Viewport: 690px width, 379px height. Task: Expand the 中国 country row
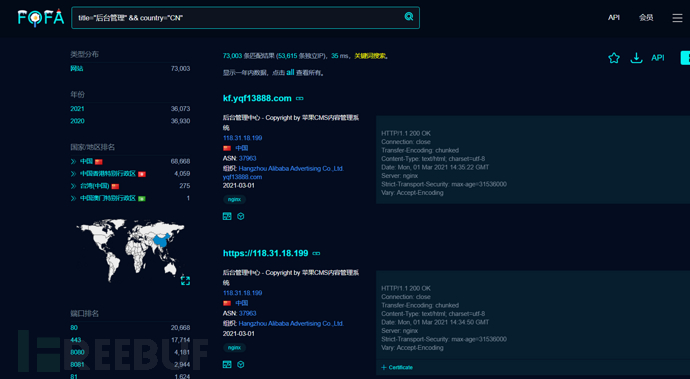[x=73, y=162]
